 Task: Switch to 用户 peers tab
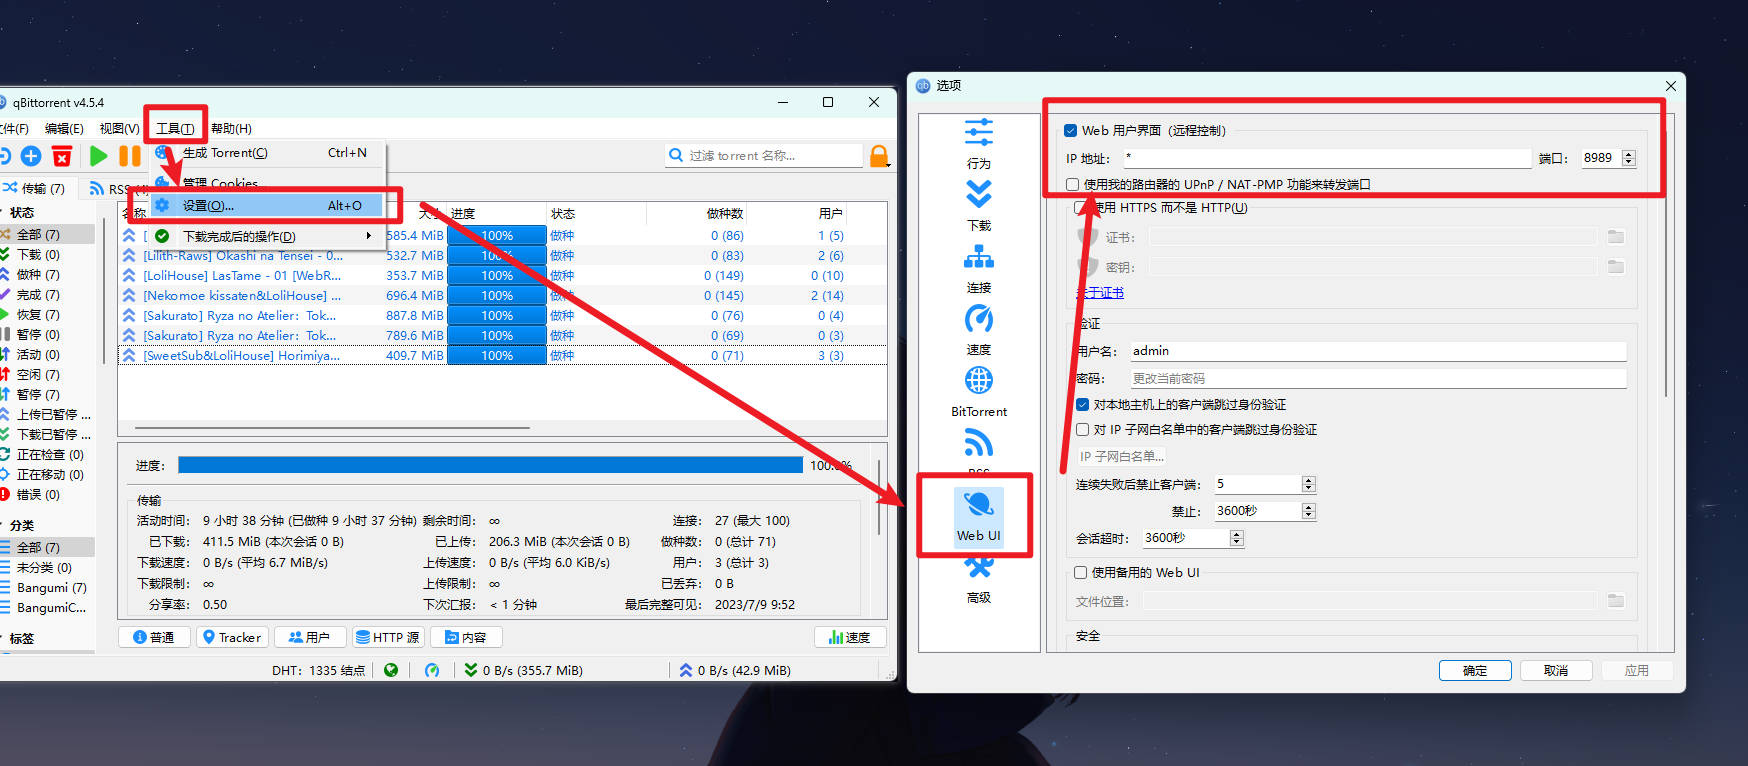[309, 637]
